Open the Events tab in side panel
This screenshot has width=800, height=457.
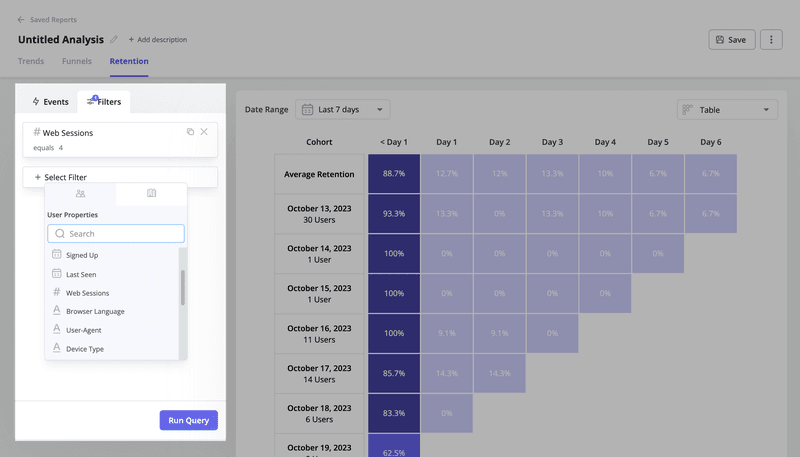tap(50, 101)
